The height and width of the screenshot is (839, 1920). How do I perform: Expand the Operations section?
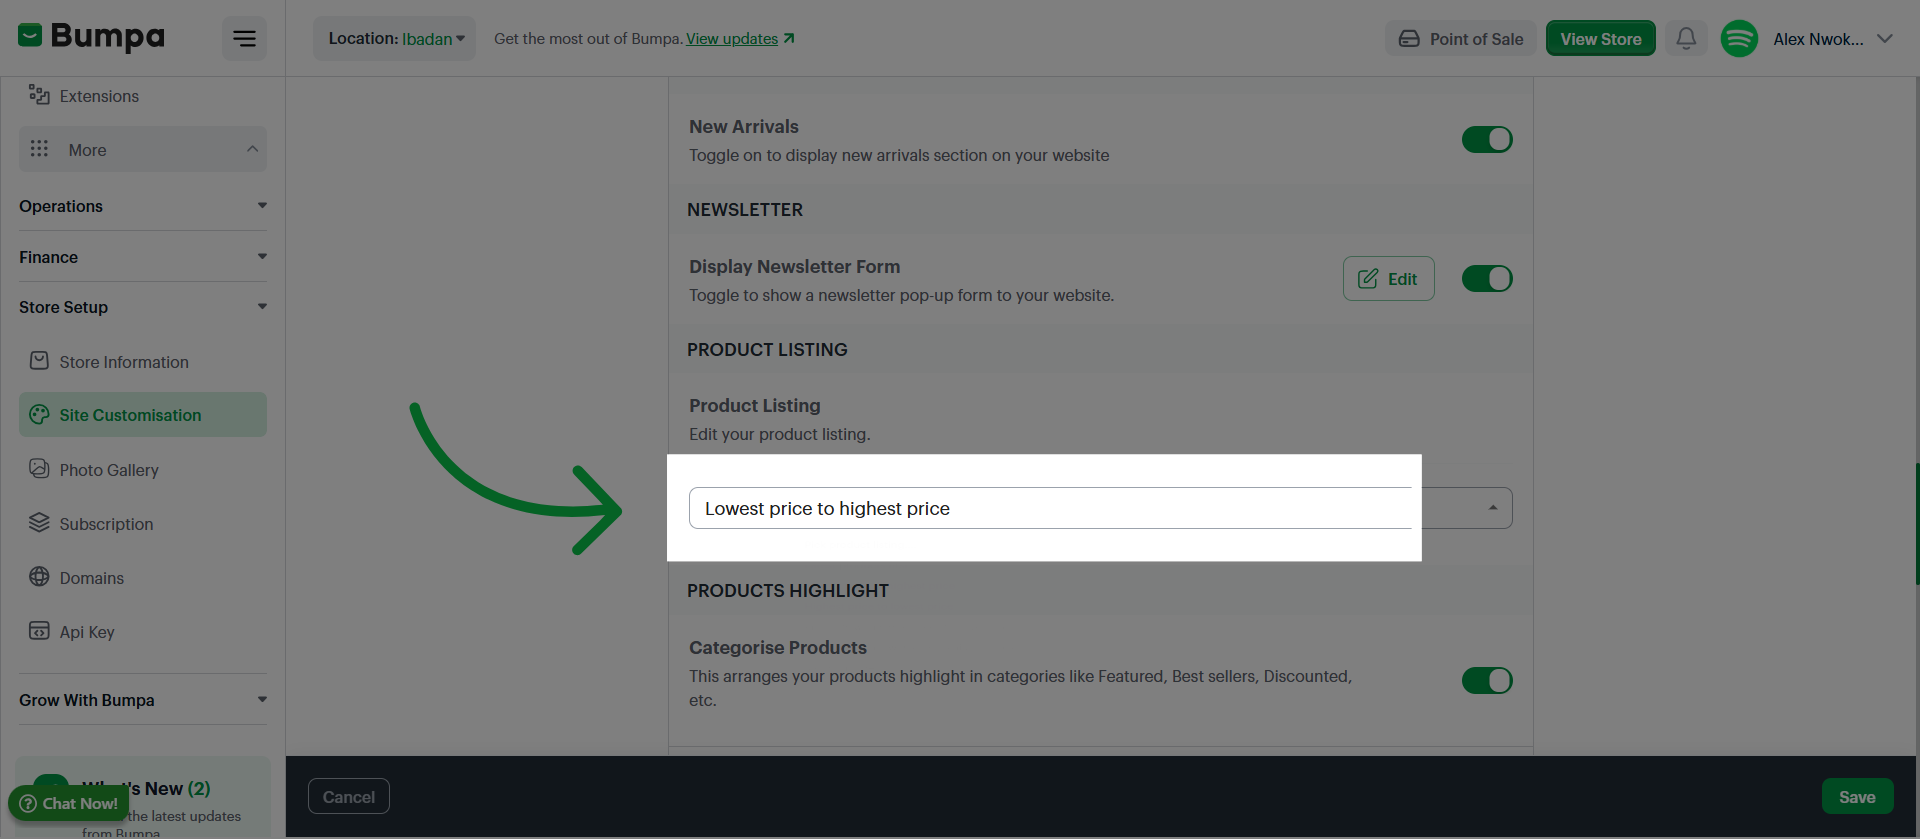[143, 206]
